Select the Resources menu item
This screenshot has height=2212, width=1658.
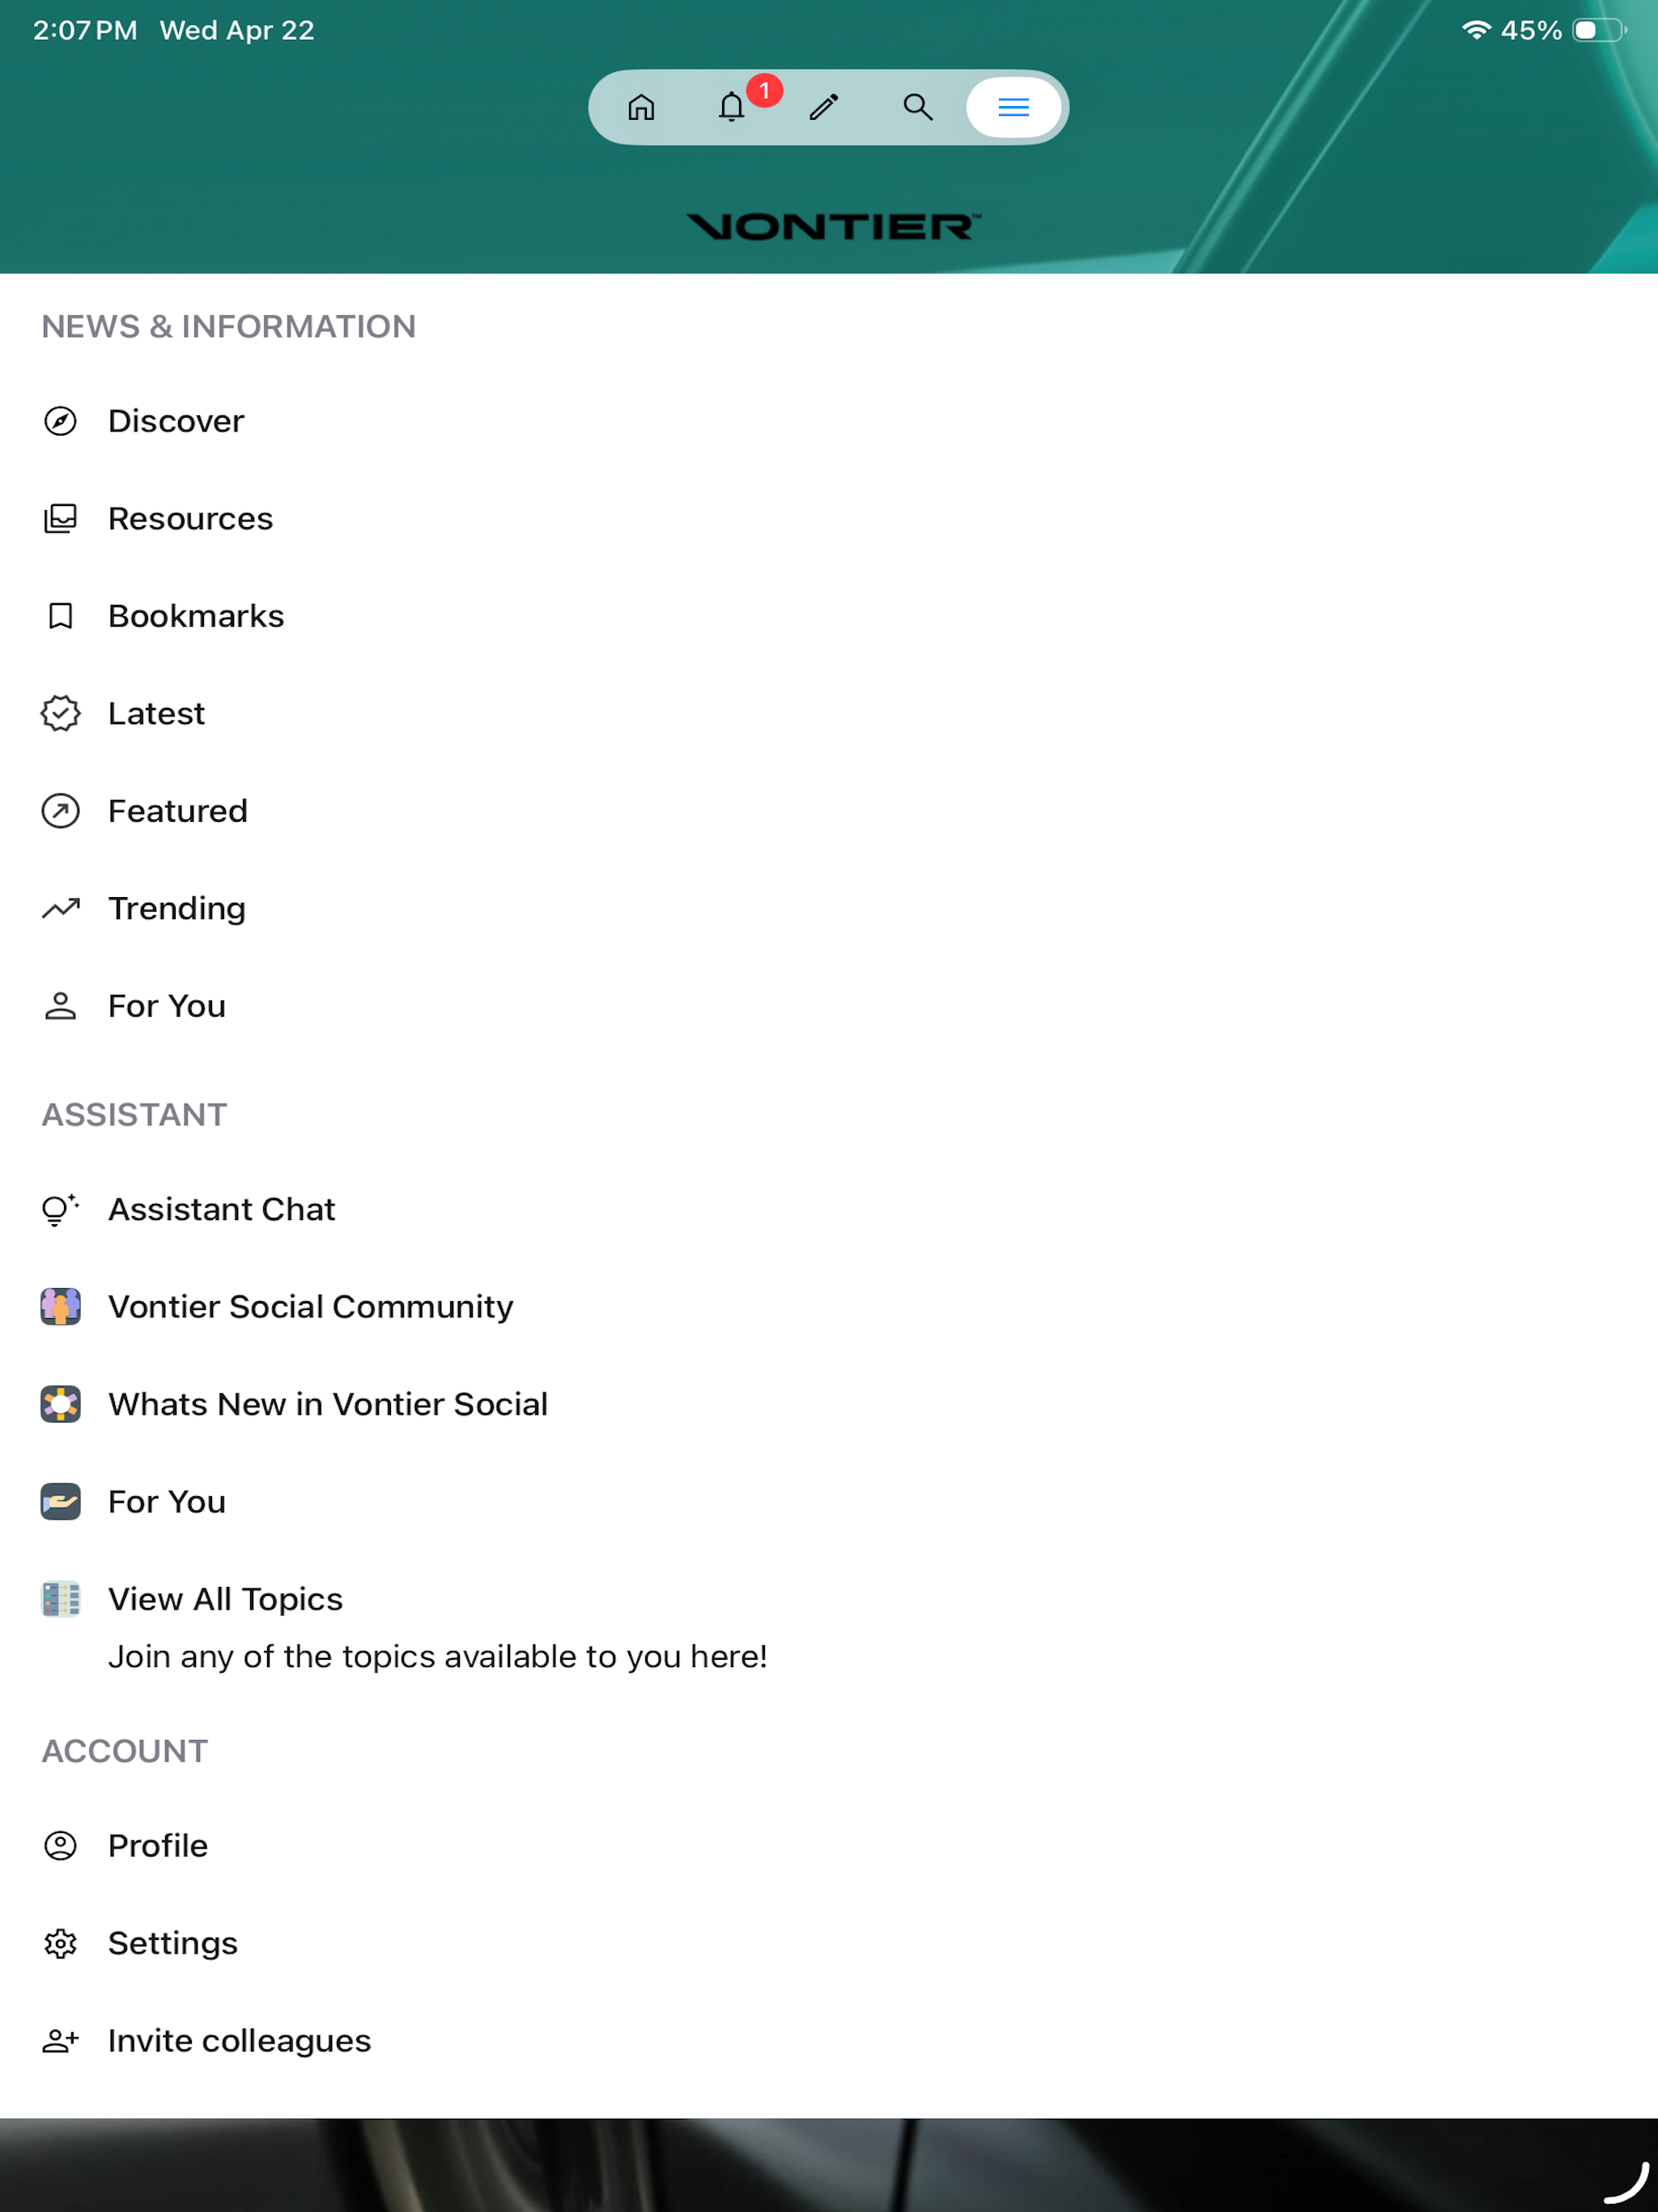click(x=829, y=518)
